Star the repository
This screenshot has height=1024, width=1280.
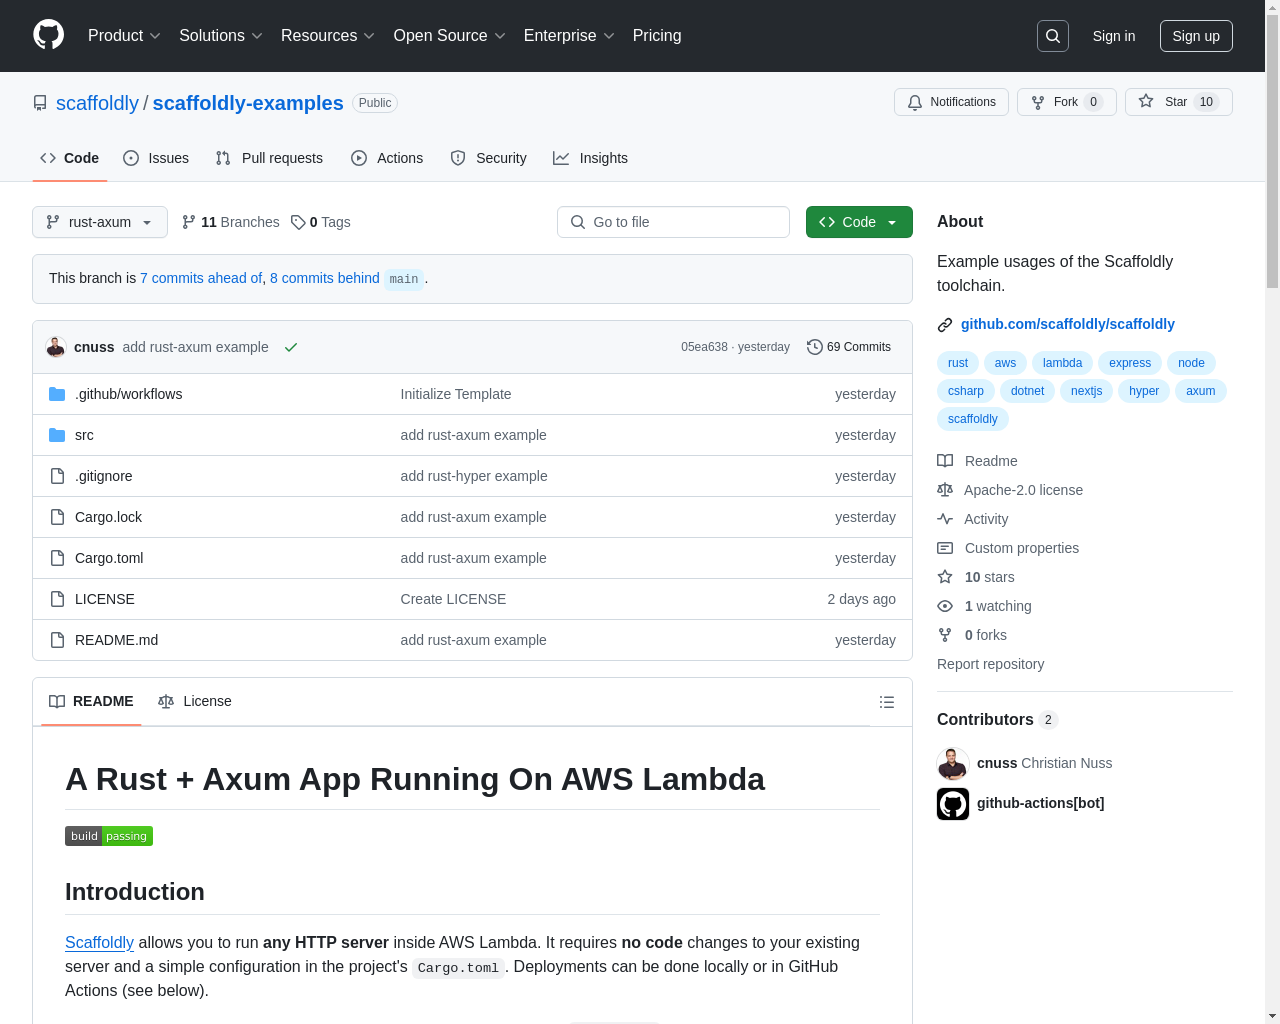point(1178,102)
